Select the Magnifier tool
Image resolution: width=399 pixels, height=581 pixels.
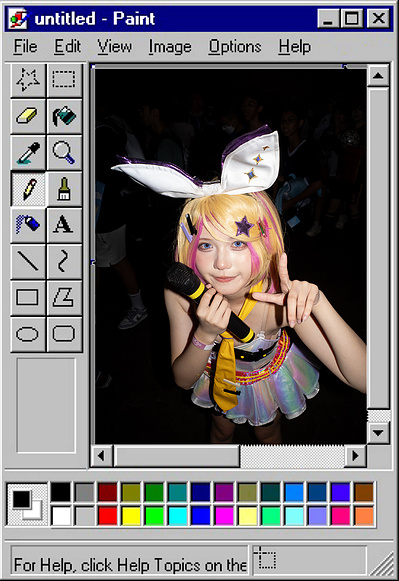64,153
